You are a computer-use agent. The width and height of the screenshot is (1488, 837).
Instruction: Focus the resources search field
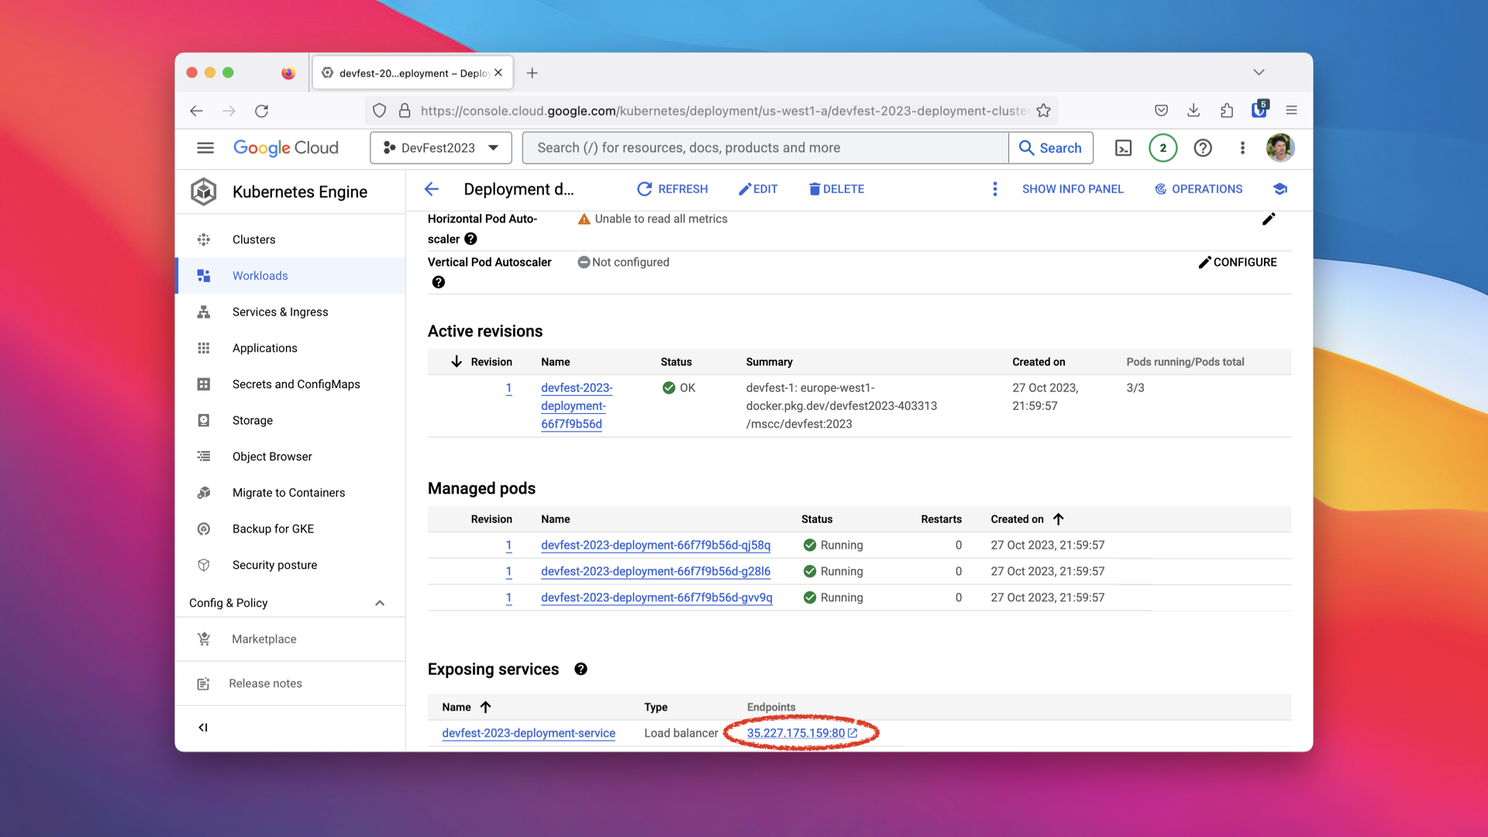coord(766,148)
